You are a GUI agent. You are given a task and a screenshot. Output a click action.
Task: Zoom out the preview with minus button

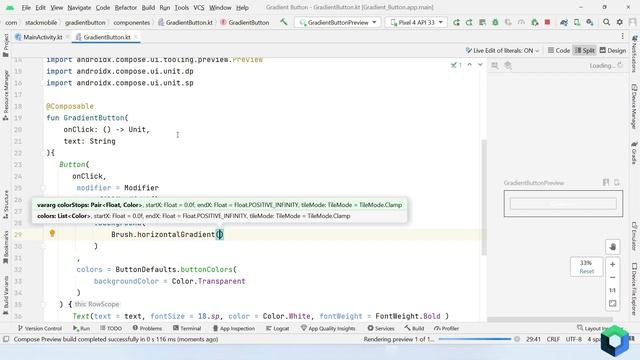613,278
